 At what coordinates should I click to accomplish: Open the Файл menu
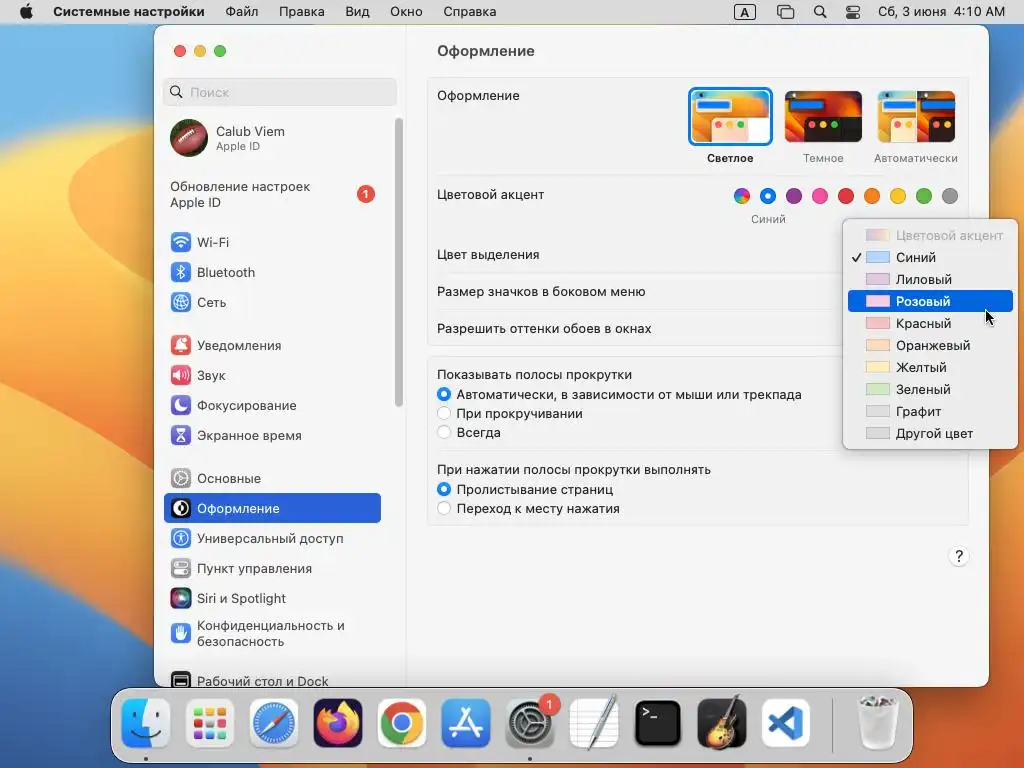242,12
